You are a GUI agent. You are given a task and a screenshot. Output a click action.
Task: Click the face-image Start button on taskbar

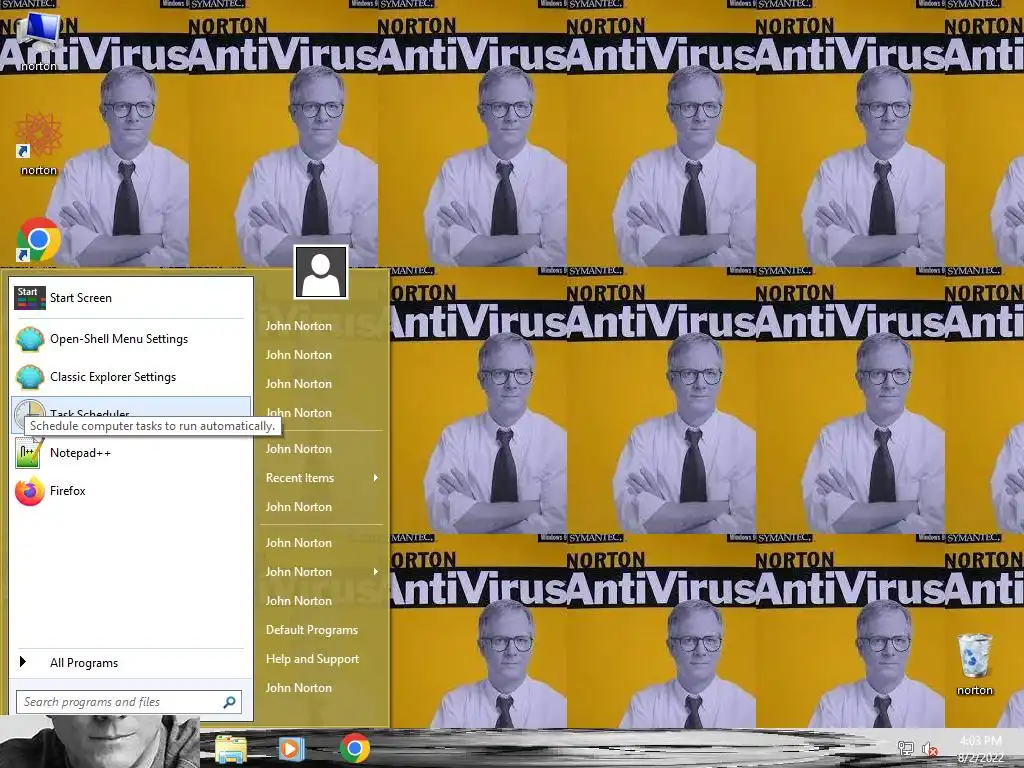point(99,741)
